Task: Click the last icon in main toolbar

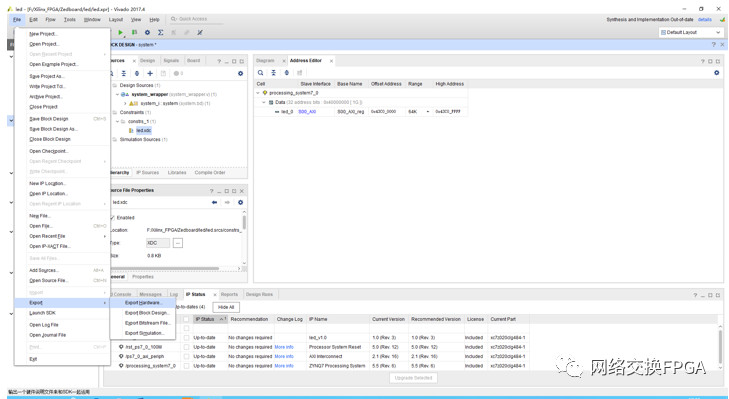Action: click(x=200, y=33)
